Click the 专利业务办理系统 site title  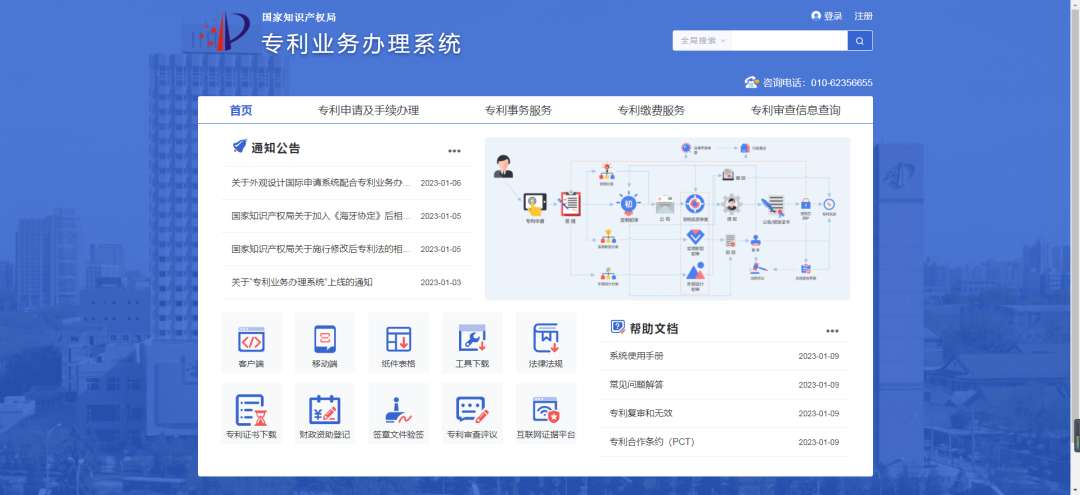click(x=361, y=43)
